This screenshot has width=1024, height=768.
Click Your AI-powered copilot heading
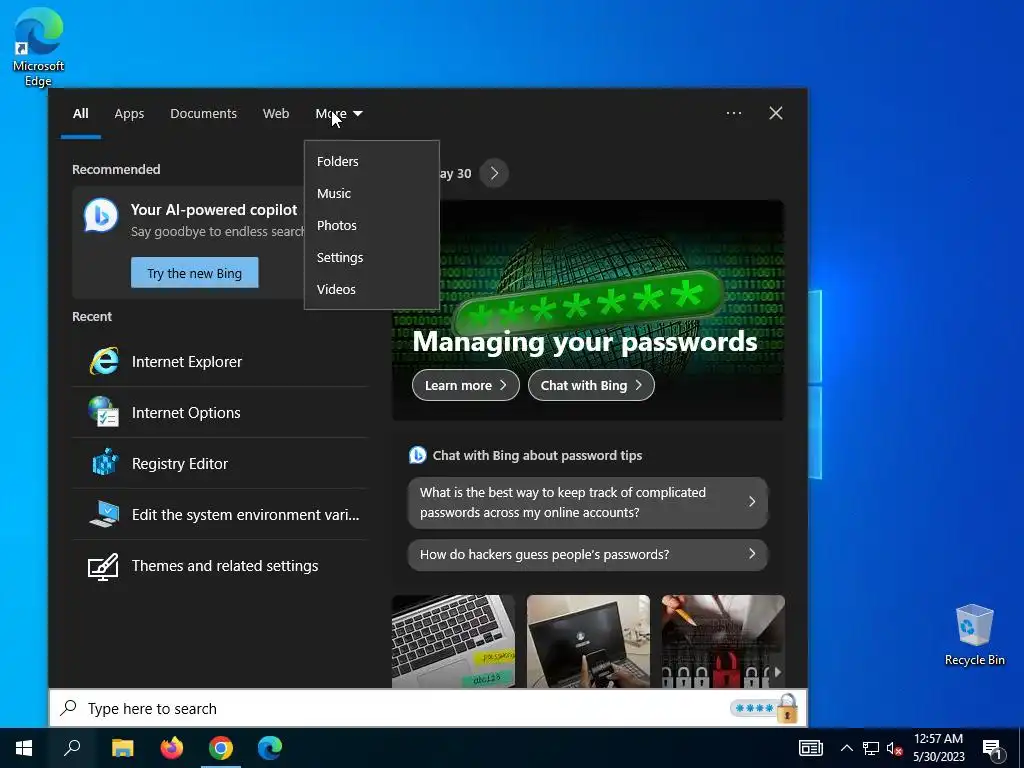pos(214,210)
